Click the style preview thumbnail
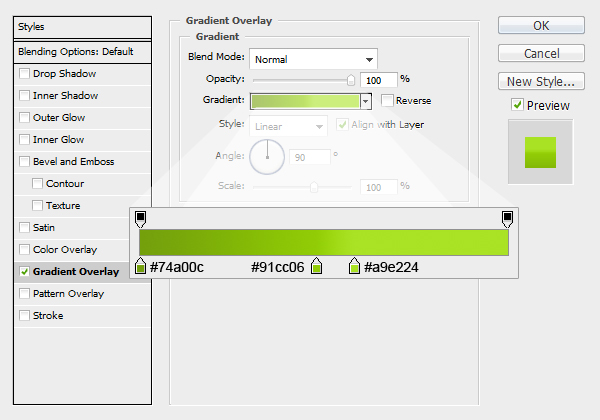 coord(540,152)
